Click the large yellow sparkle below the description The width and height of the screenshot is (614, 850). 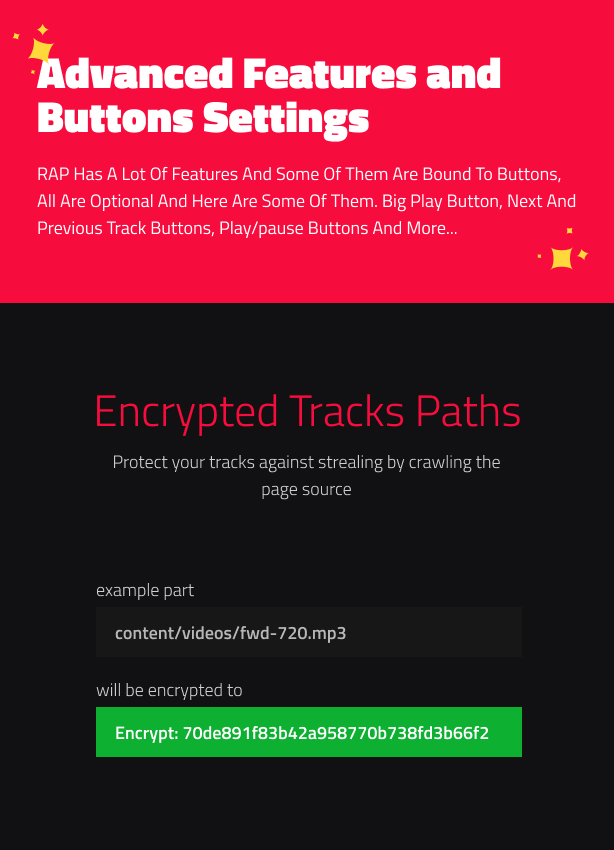[x=562, y=258]
